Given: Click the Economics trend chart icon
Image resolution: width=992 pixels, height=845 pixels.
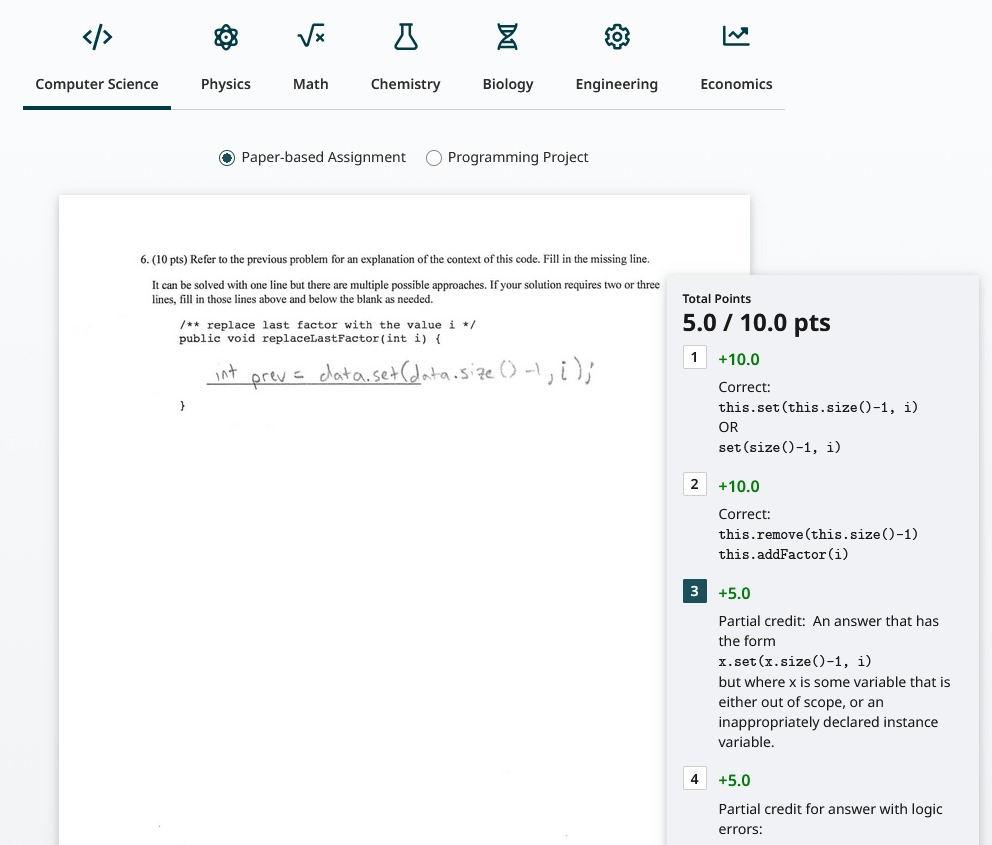Looking at the screenshot, I should pyautogui.click(x=736, y=38).
